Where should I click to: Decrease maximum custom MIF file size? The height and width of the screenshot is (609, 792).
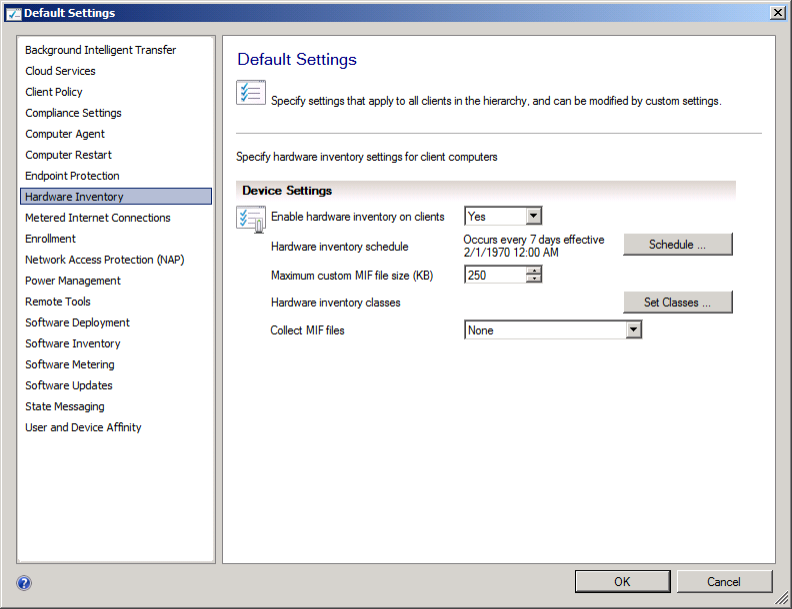point(534,279)
